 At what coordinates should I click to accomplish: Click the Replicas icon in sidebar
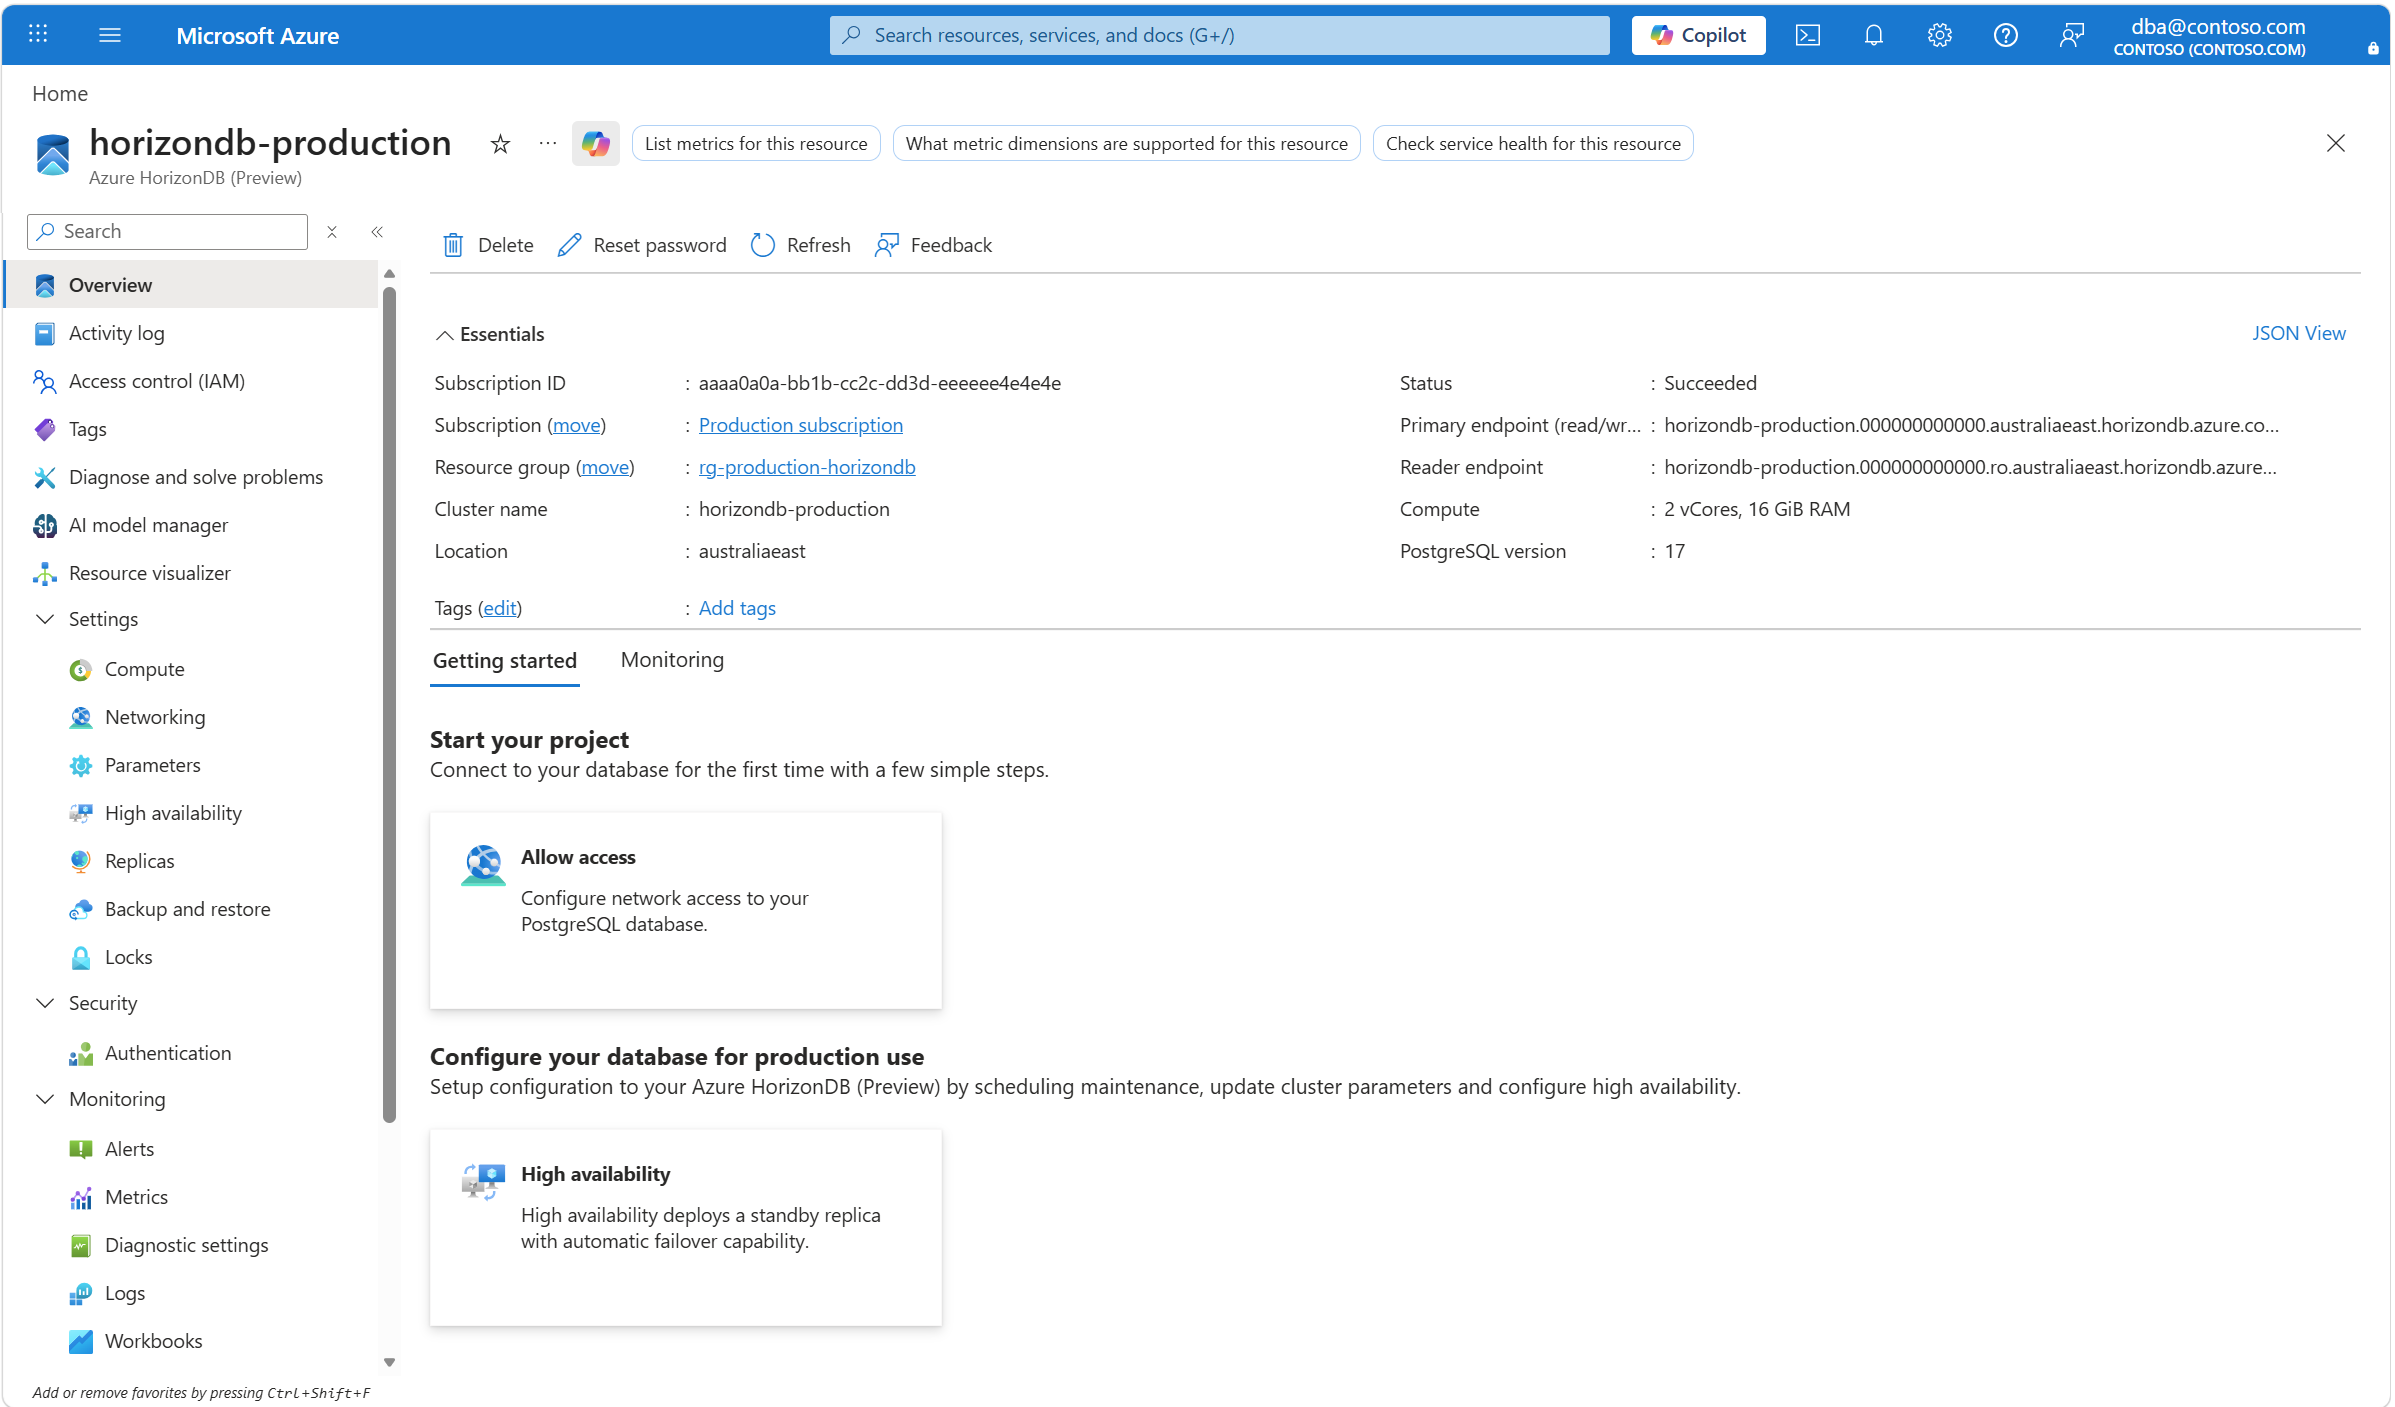[x=81, y=861]
